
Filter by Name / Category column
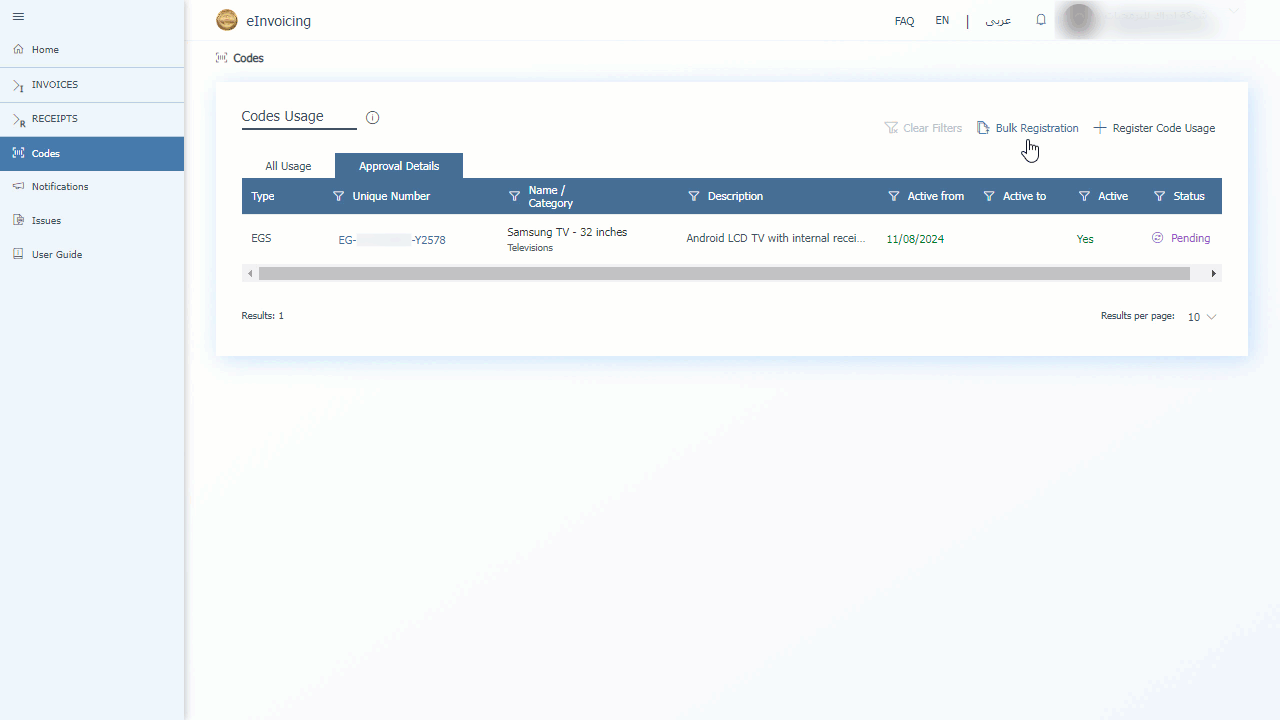(514, 196)
